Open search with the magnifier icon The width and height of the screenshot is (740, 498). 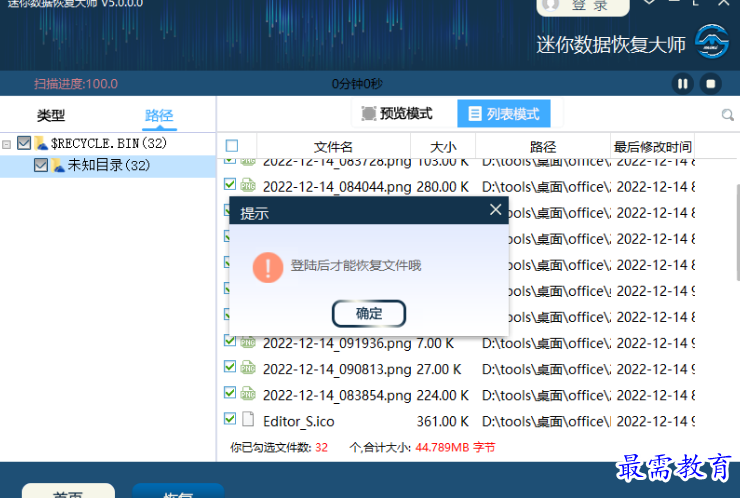tap(727, 115)
